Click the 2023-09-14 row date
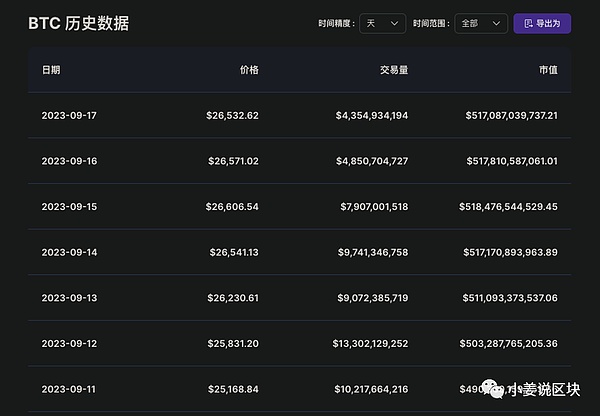Viewport: 600px width, 416px height. click(69, 252)
